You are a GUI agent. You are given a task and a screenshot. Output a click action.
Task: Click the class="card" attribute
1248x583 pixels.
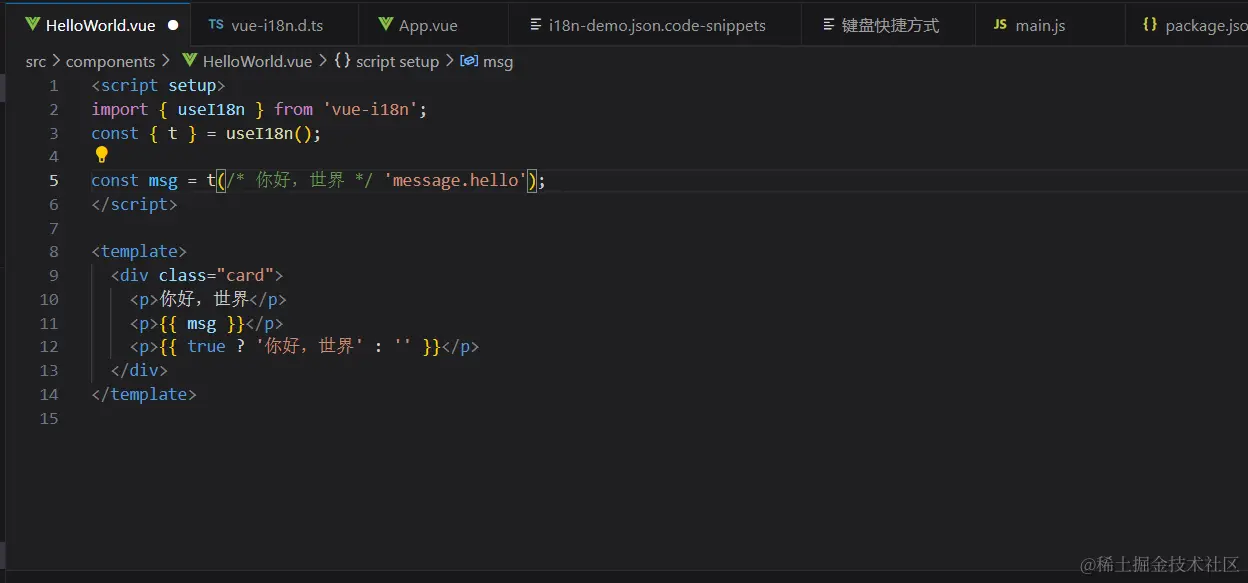coord(217,276)
